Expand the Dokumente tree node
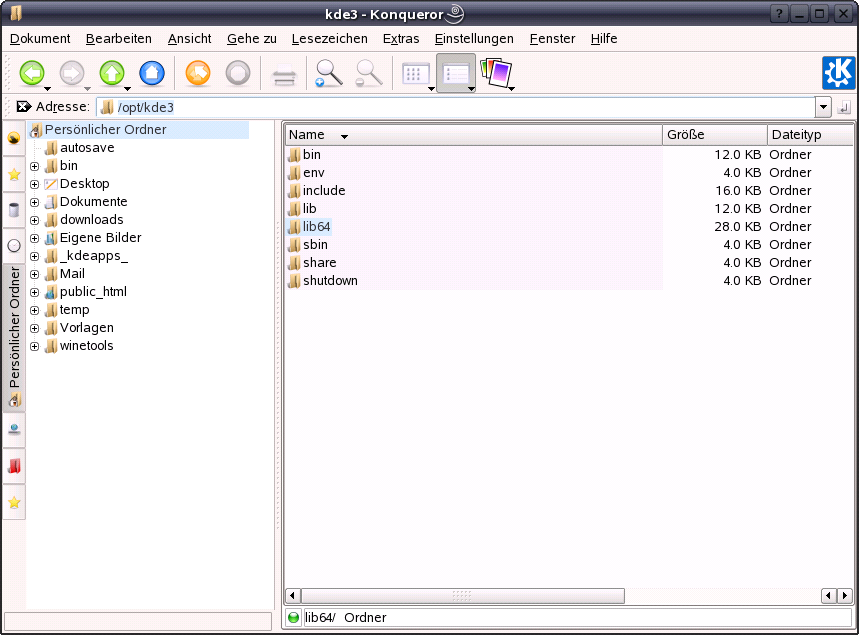The image size is (859, 635). tap(35, 202)
